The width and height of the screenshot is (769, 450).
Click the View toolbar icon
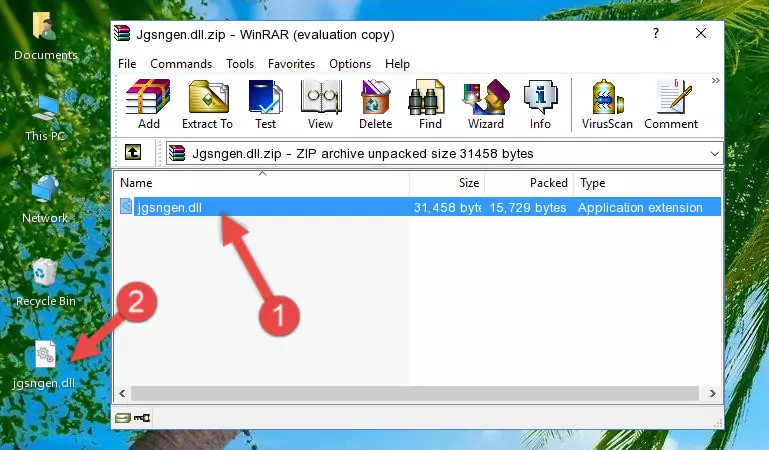[x=320, y=104]
